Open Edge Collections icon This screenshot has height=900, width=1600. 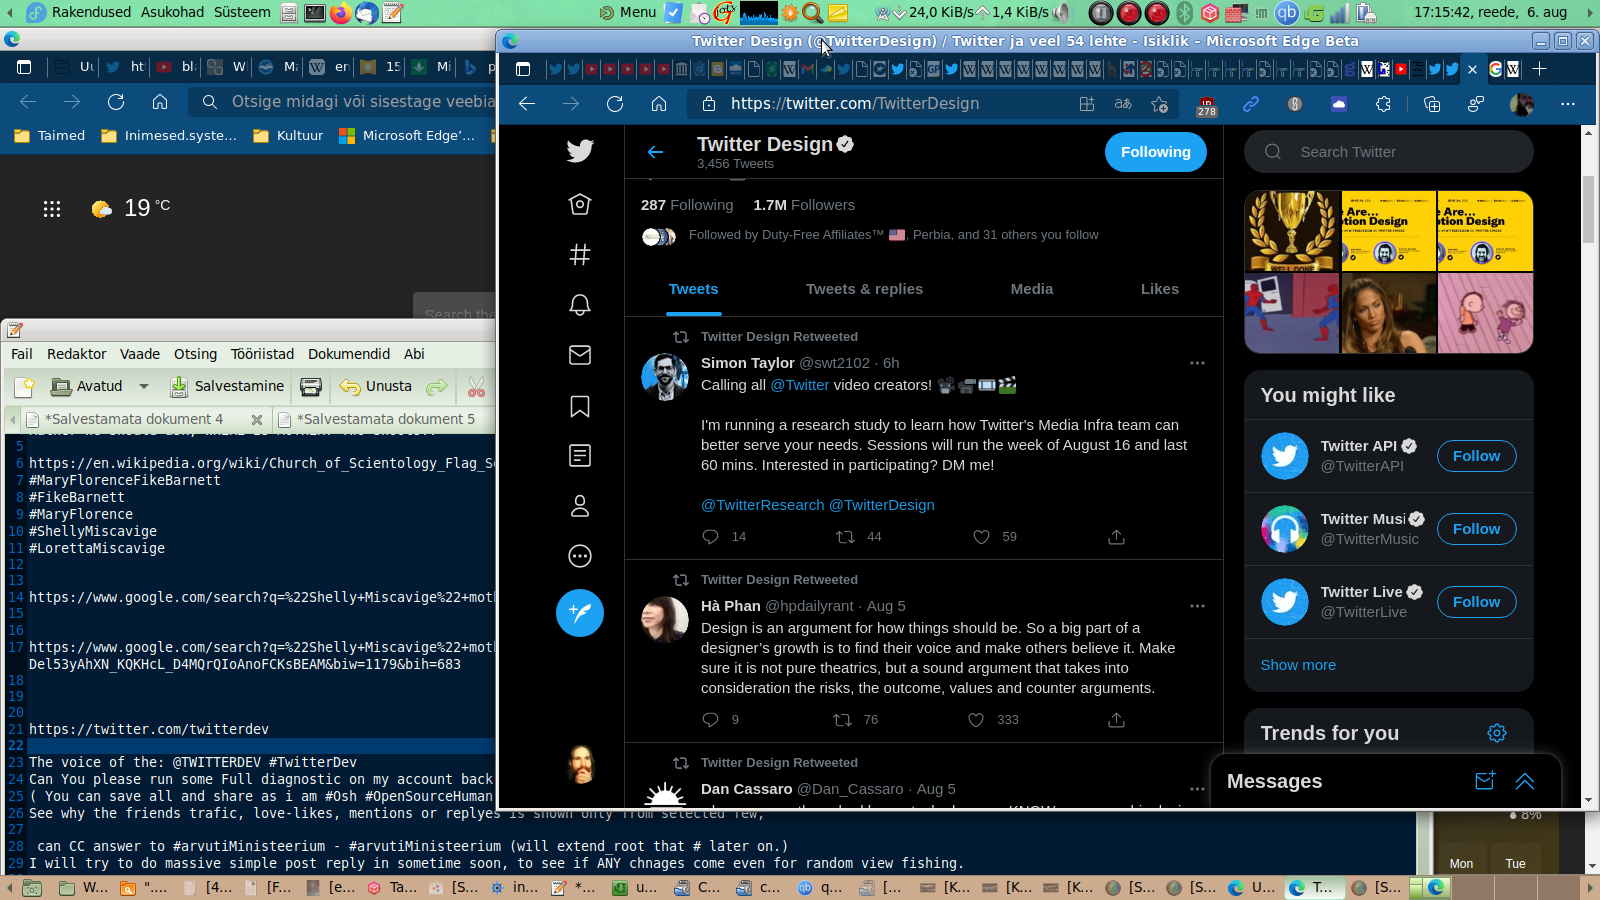click(1431, 104)
